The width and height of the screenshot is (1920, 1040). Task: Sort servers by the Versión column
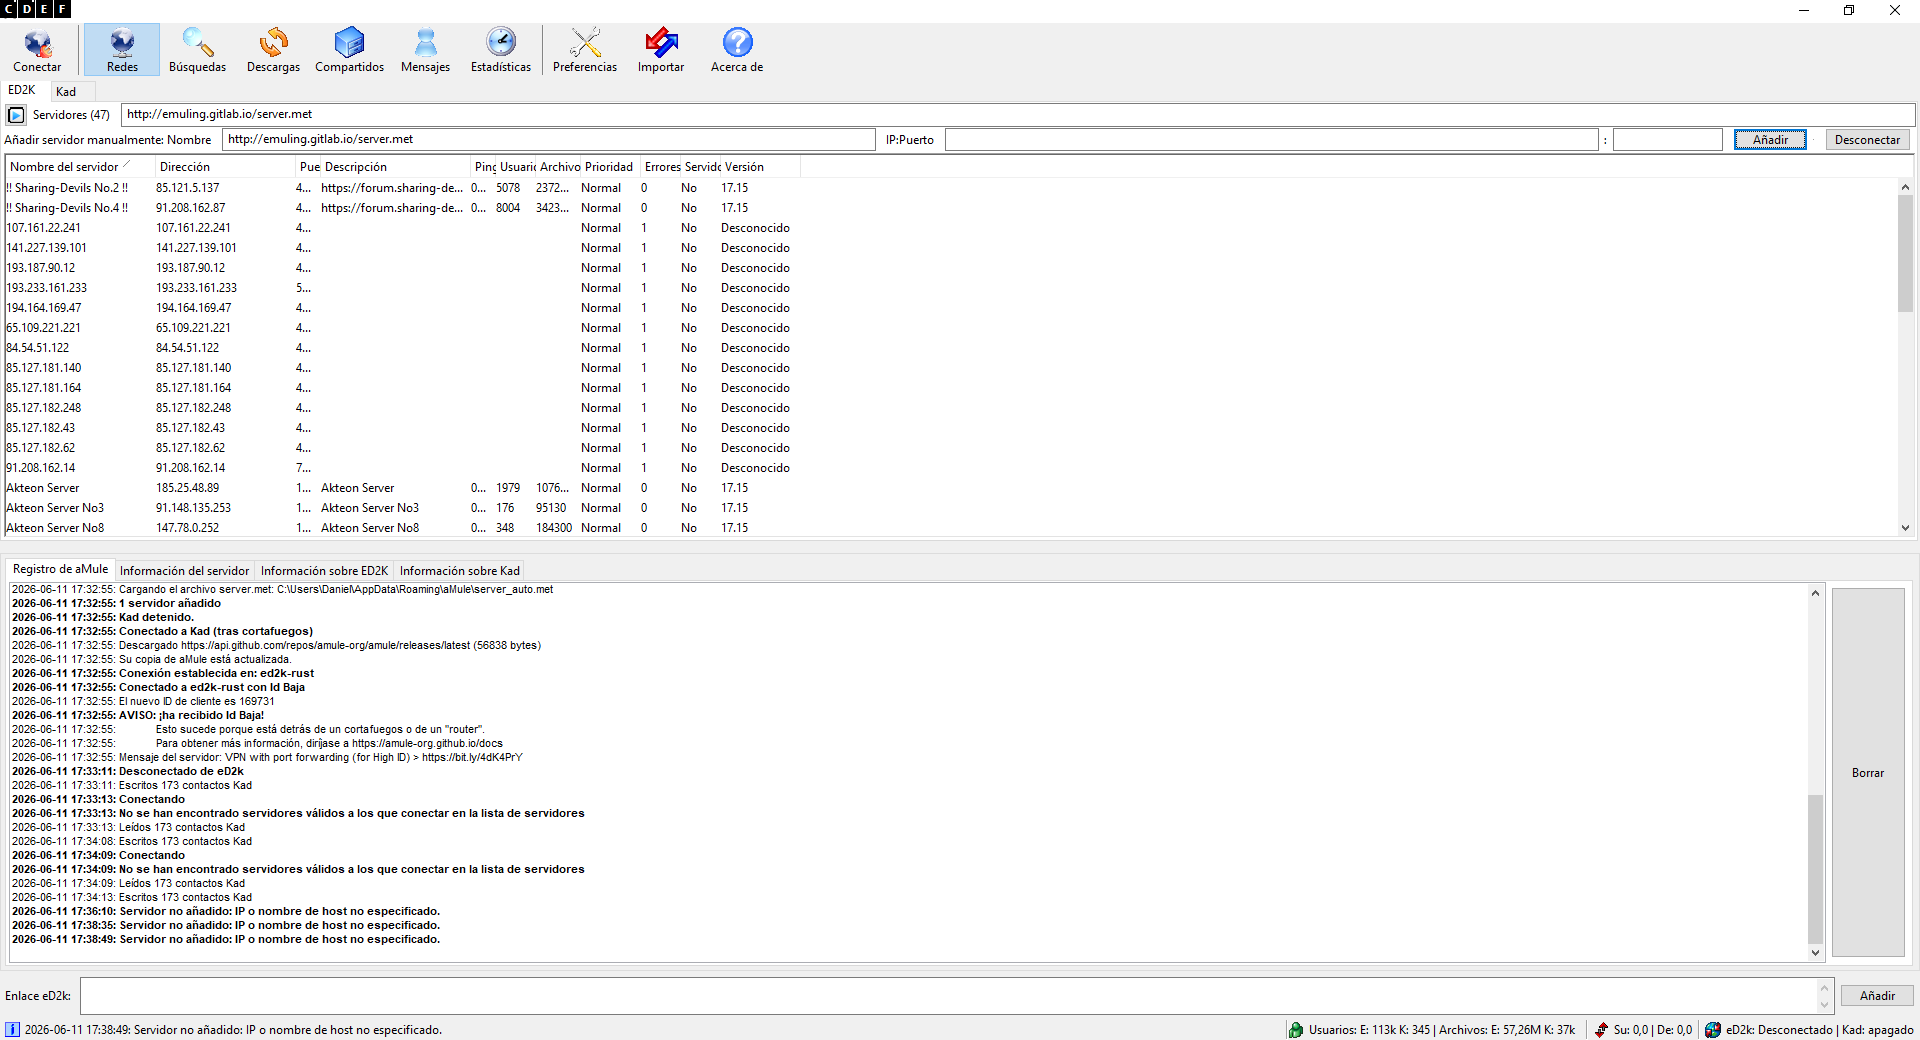coord(760,167)
